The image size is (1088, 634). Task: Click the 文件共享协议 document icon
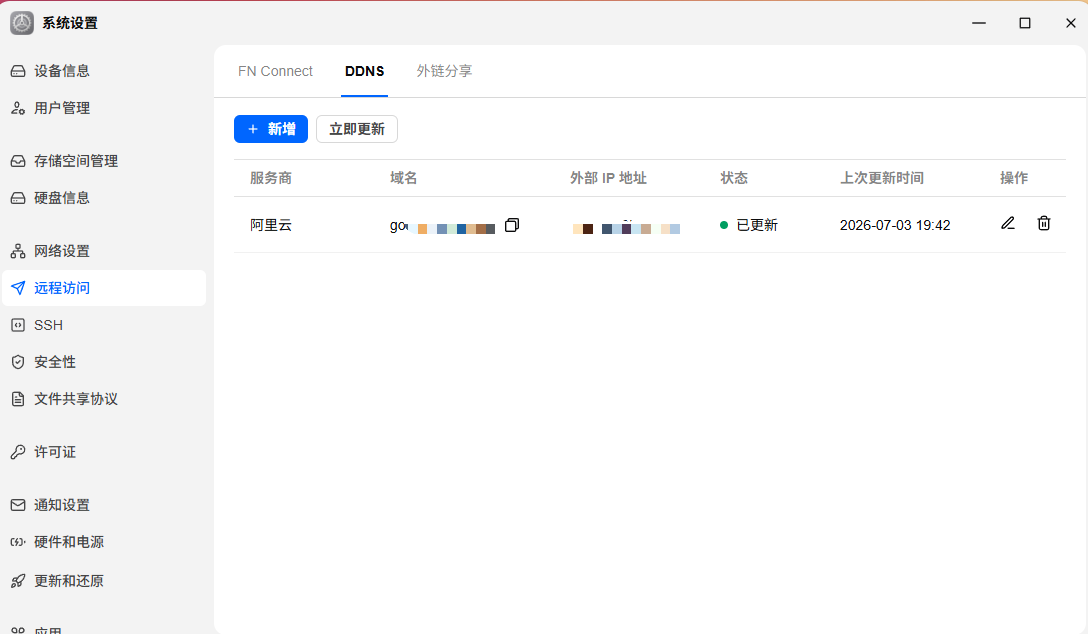(x=18, y=399)
